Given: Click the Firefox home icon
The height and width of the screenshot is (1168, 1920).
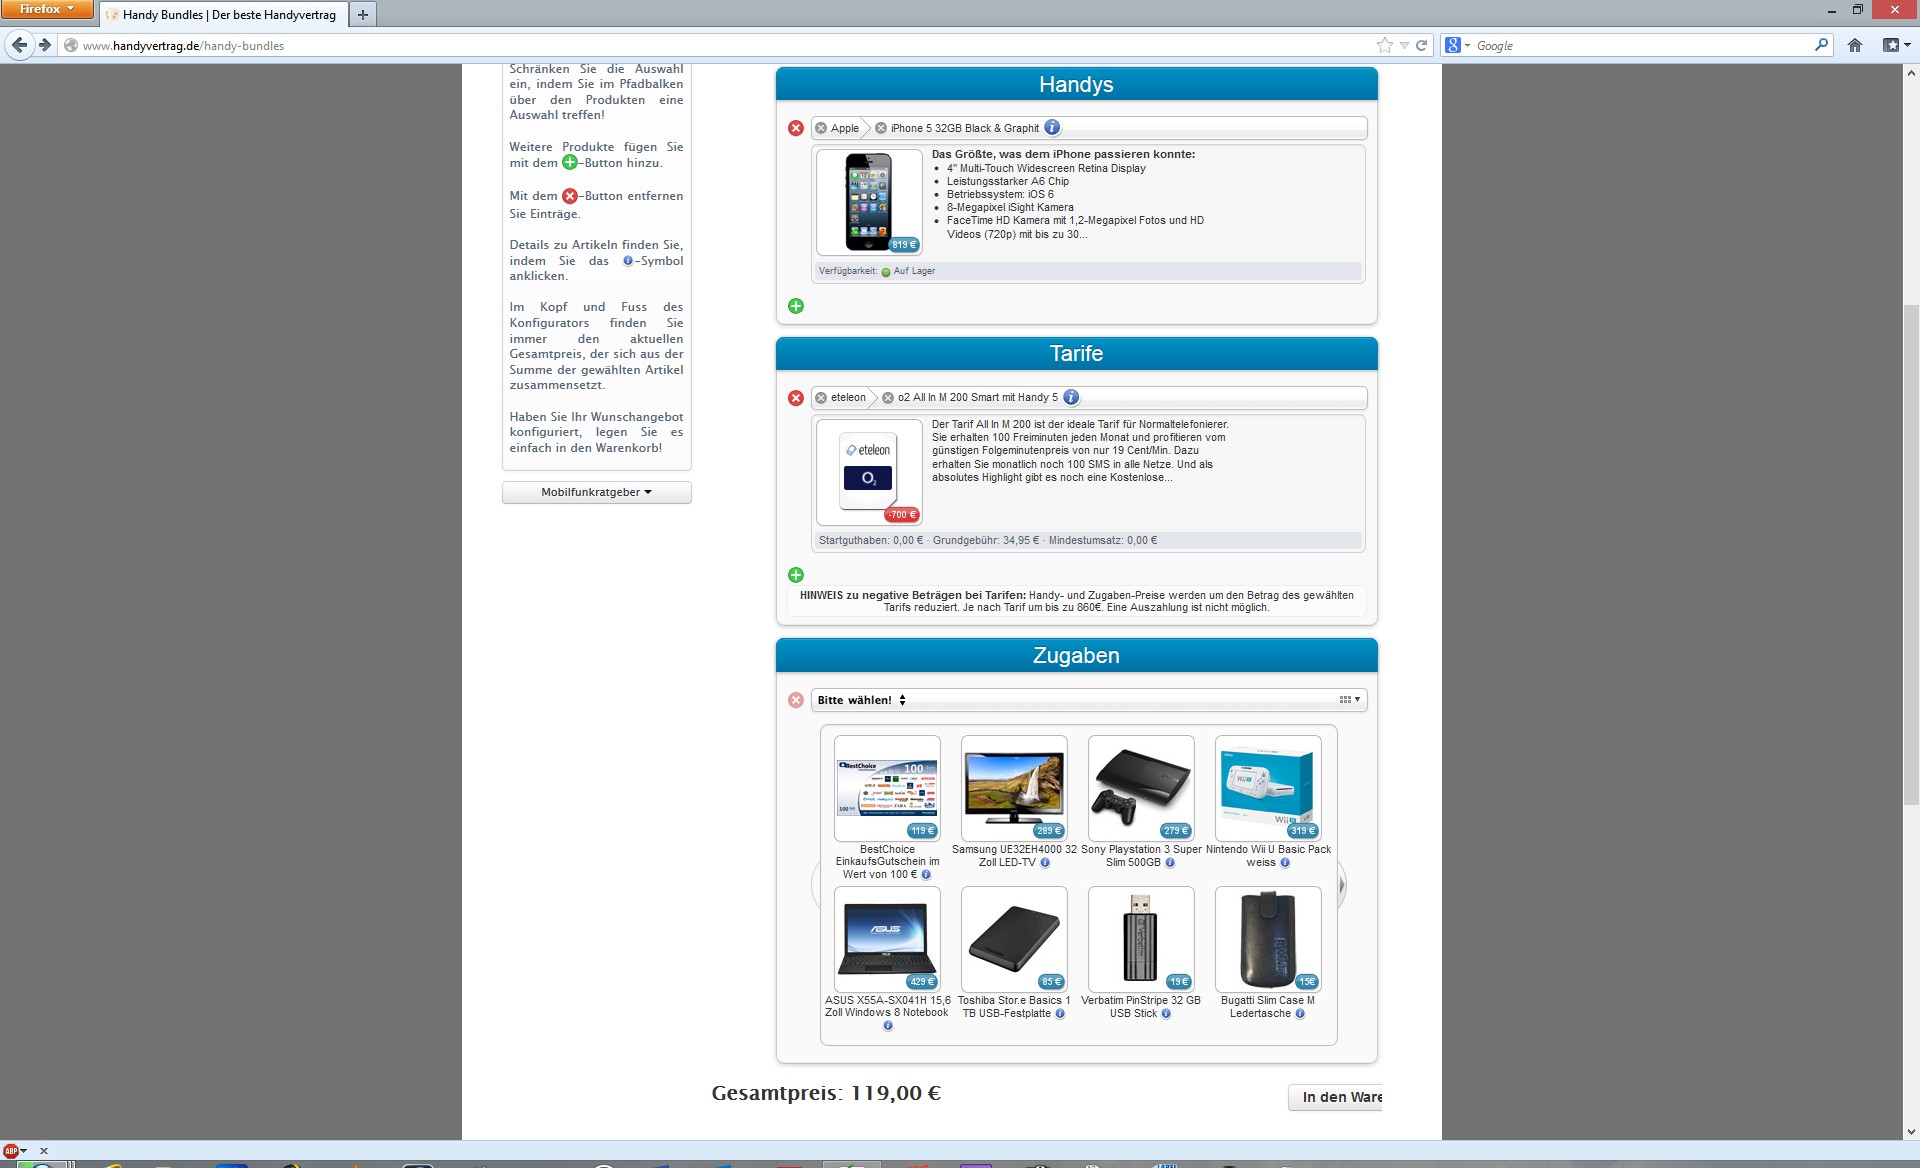Looking at the screenshot, I should [x=1855, y=45].
